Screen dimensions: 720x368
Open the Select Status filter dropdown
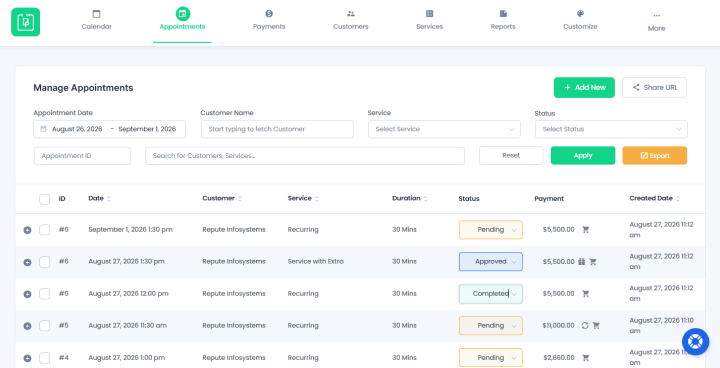click(x=611, y=129)
